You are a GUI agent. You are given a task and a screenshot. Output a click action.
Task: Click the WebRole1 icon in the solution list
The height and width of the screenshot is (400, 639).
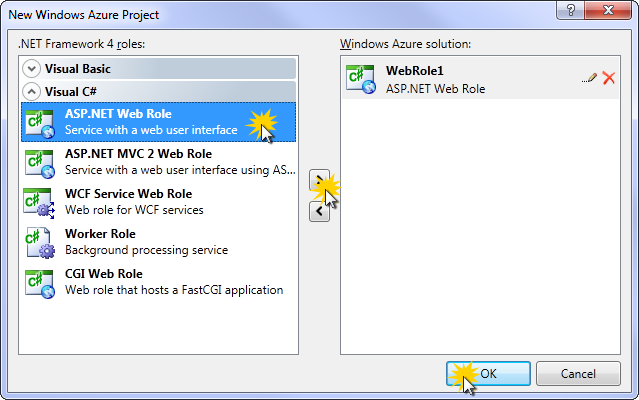coord(361,79)
